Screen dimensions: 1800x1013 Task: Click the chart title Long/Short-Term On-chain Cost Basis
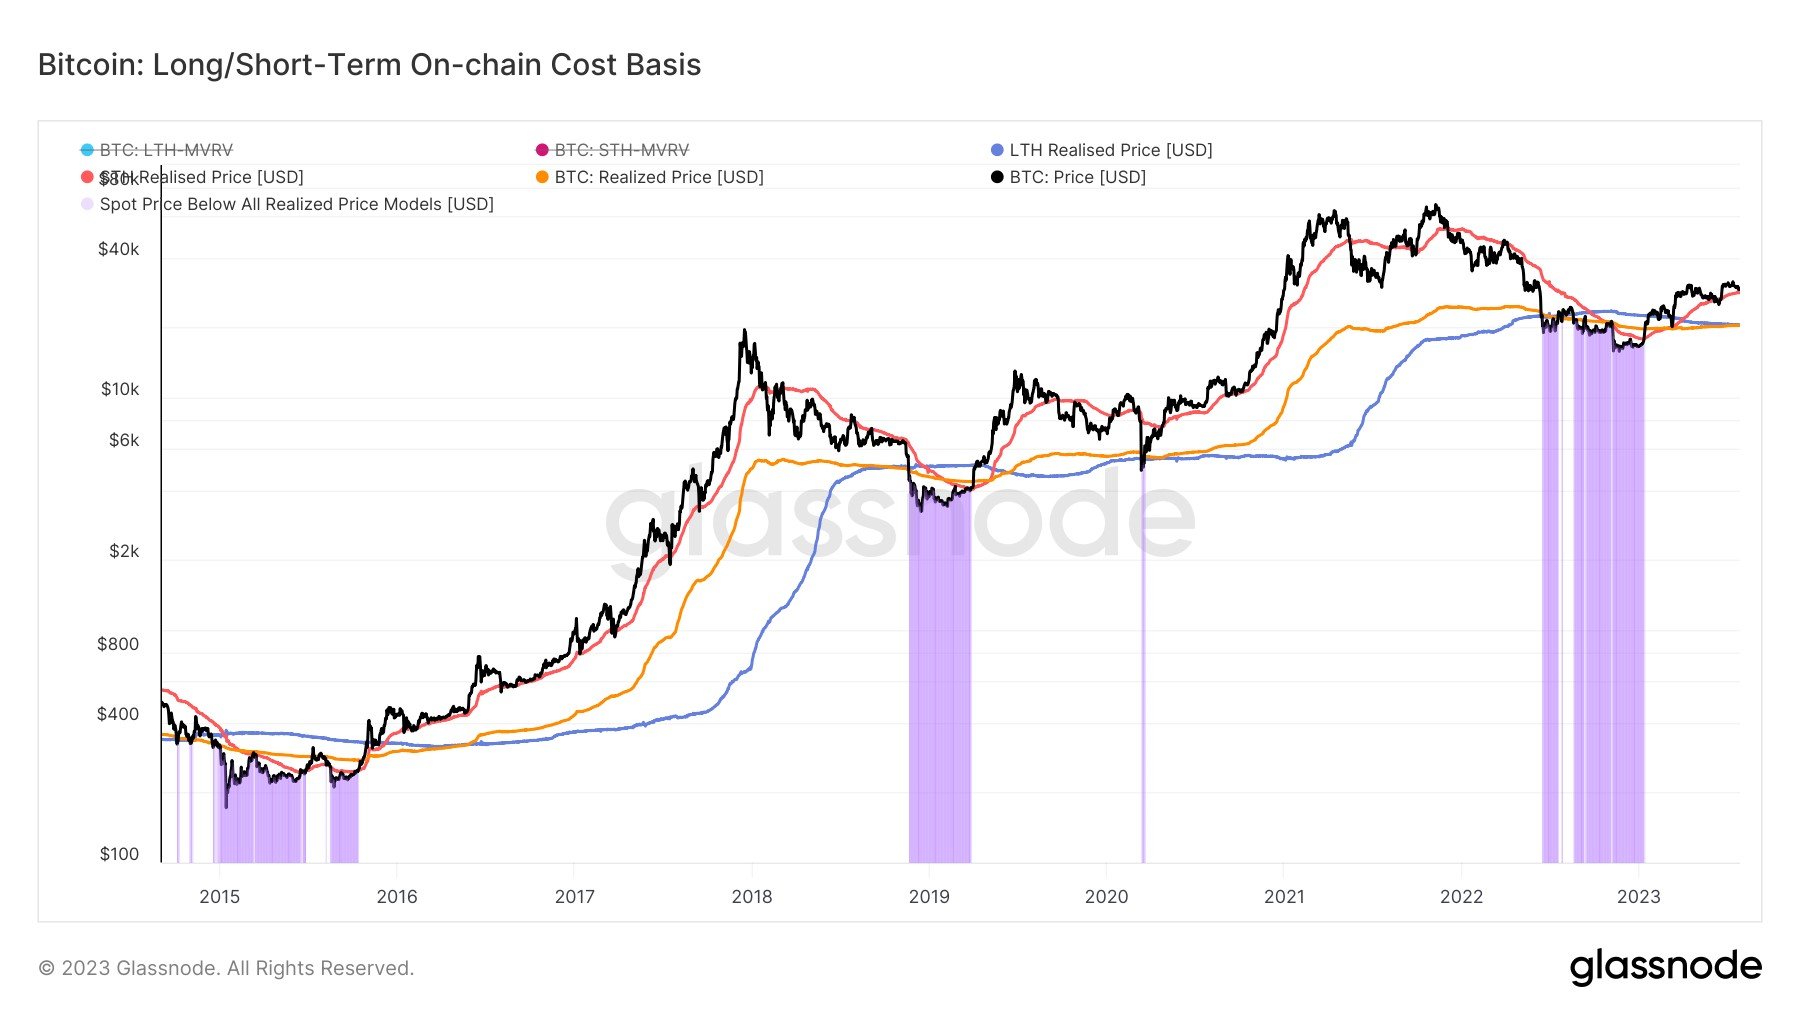click(369, 65)
